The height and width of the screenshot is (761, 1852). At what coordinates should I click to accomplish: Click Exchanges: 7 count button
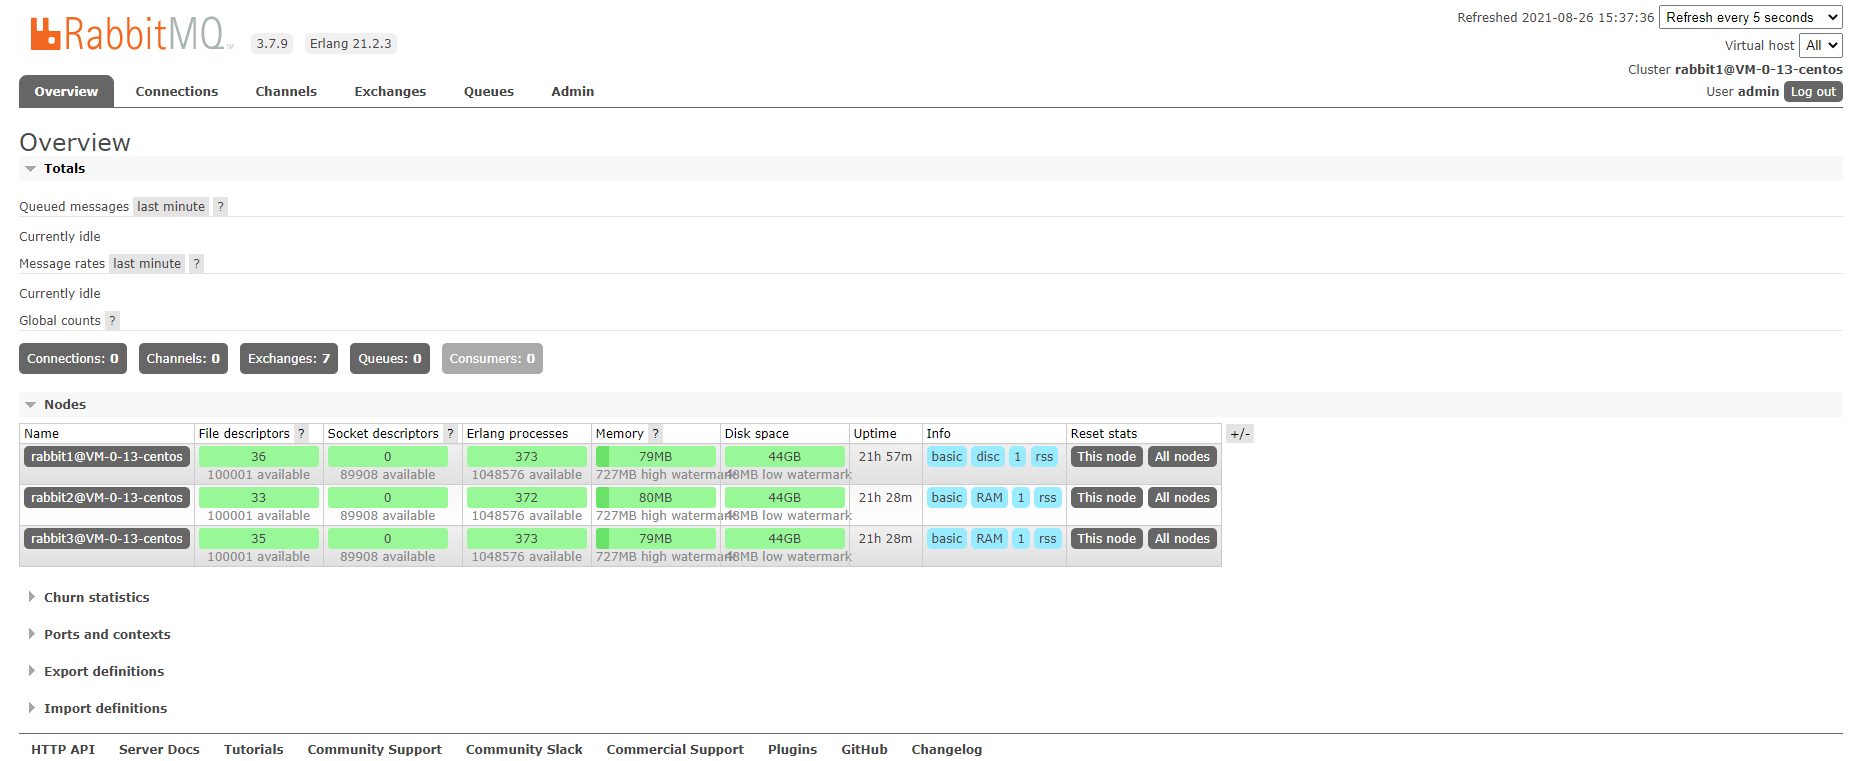pyautogui.click(x=289, y=359)
